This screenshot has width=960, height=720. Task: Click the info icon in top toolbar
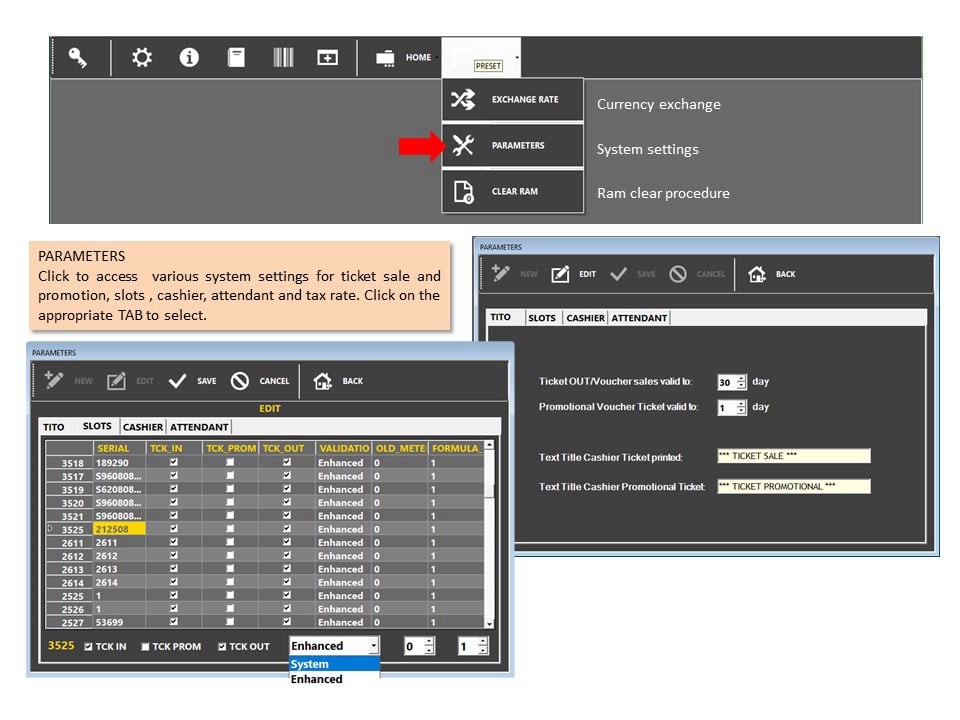pos(189,58)
